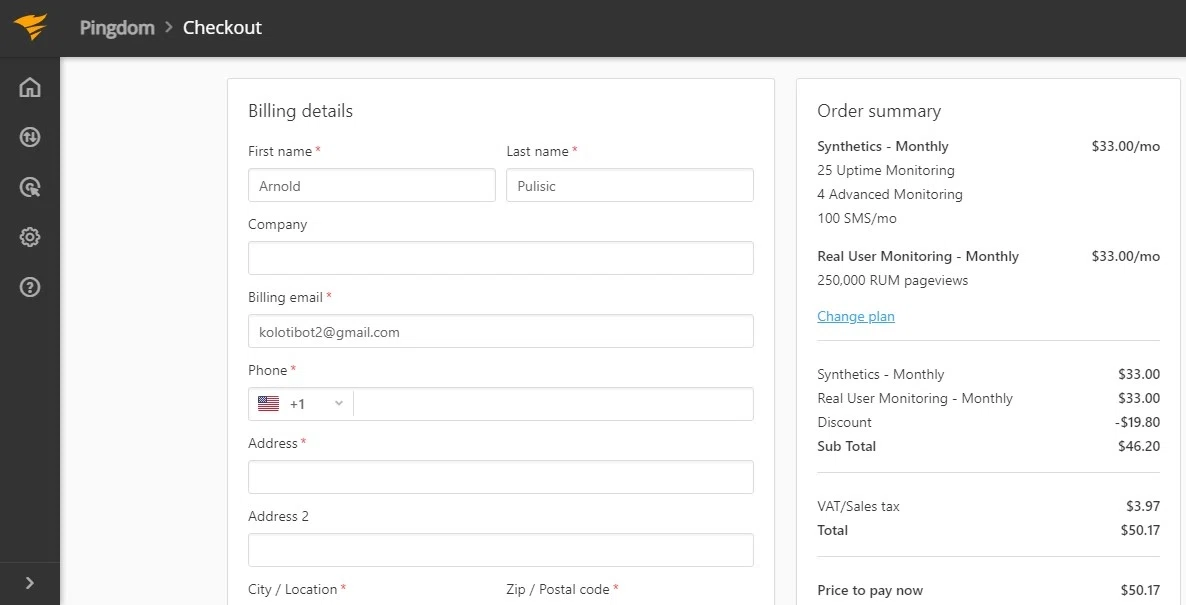Image resolution: width=1186 pixels, height=605 pixels.
Task: Focus the Billing email field
Action: point(501,331)
